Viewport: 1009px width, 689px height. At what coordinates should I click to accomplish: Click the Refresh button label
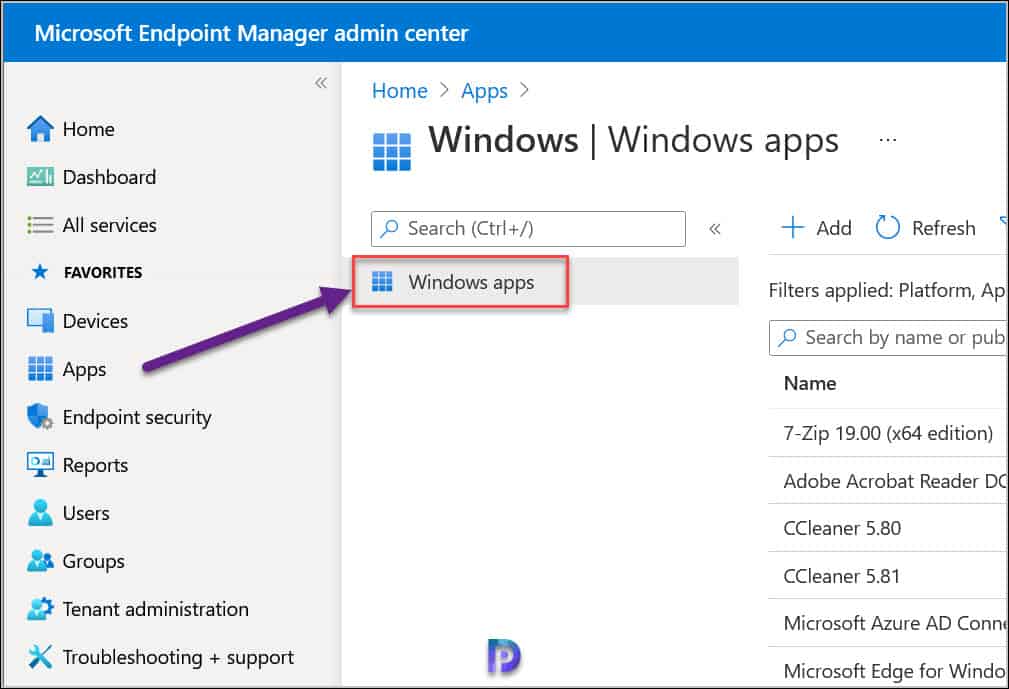944,228
